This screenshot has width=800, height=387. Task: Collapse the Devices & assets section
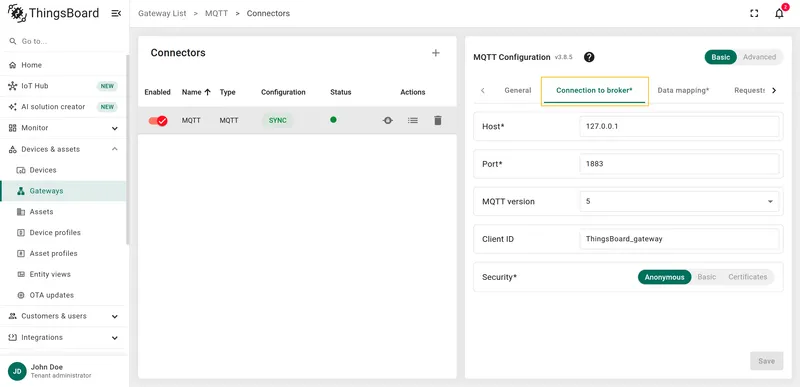click(x=115, y=149)
